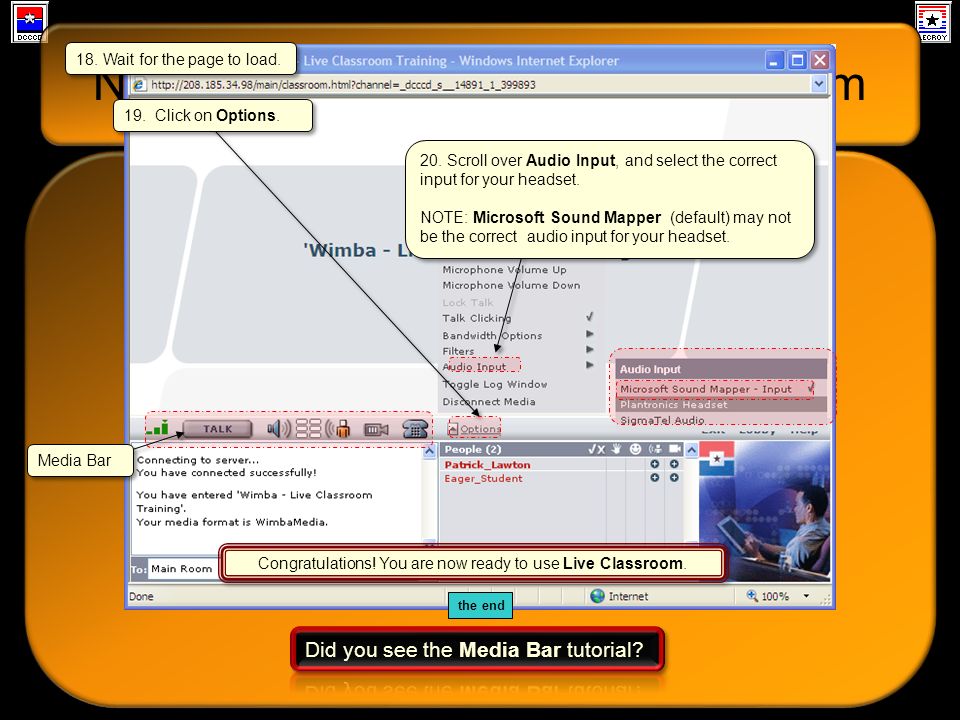Viewport: 960px width, 720px height.
Task: Click the smiley face icon in People header
Action: point(636,449)
